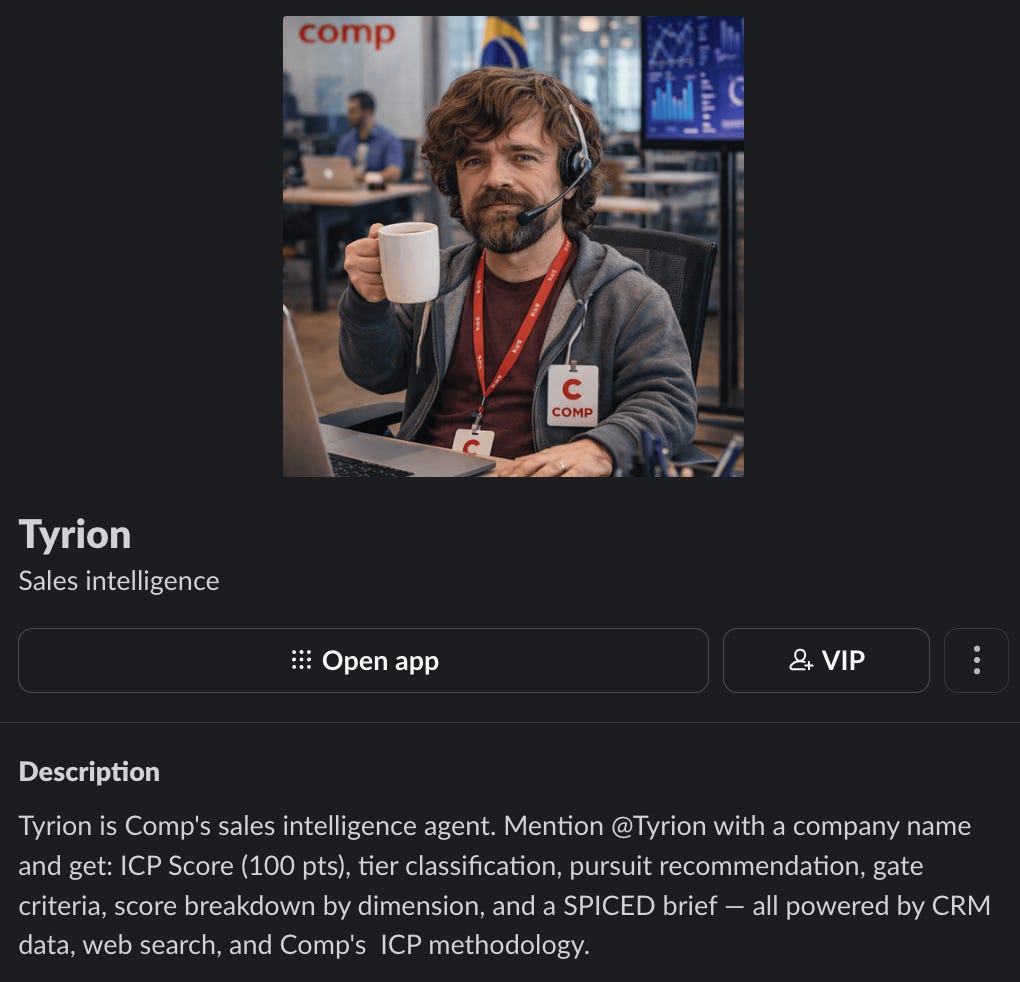Image resolution: width=1020 pixels, height=982 pixels.
Task: Click the Tyrion app name heading
Action: (75, 535)
